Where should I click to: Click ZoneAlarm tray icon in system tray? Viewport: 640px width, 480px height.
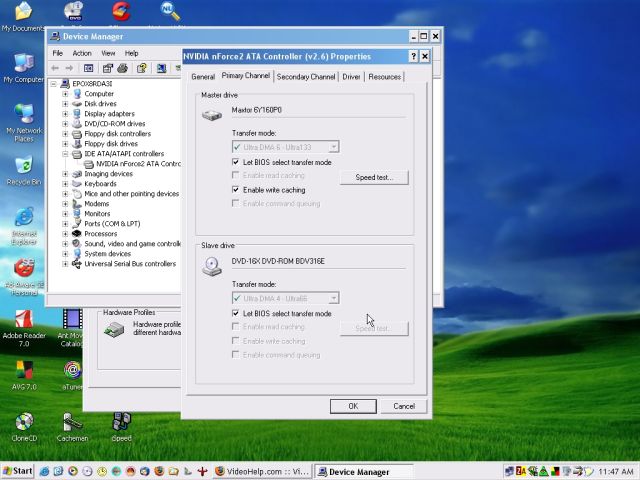(521, 471)
